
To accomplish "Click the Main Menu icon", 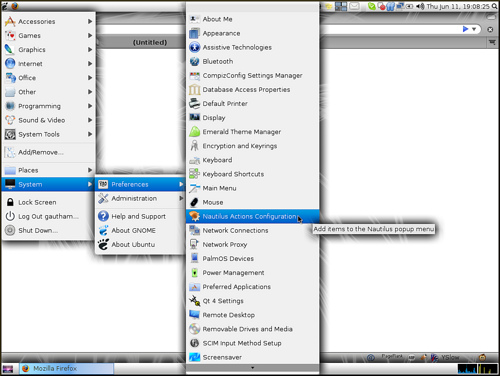I will [194, 188].
